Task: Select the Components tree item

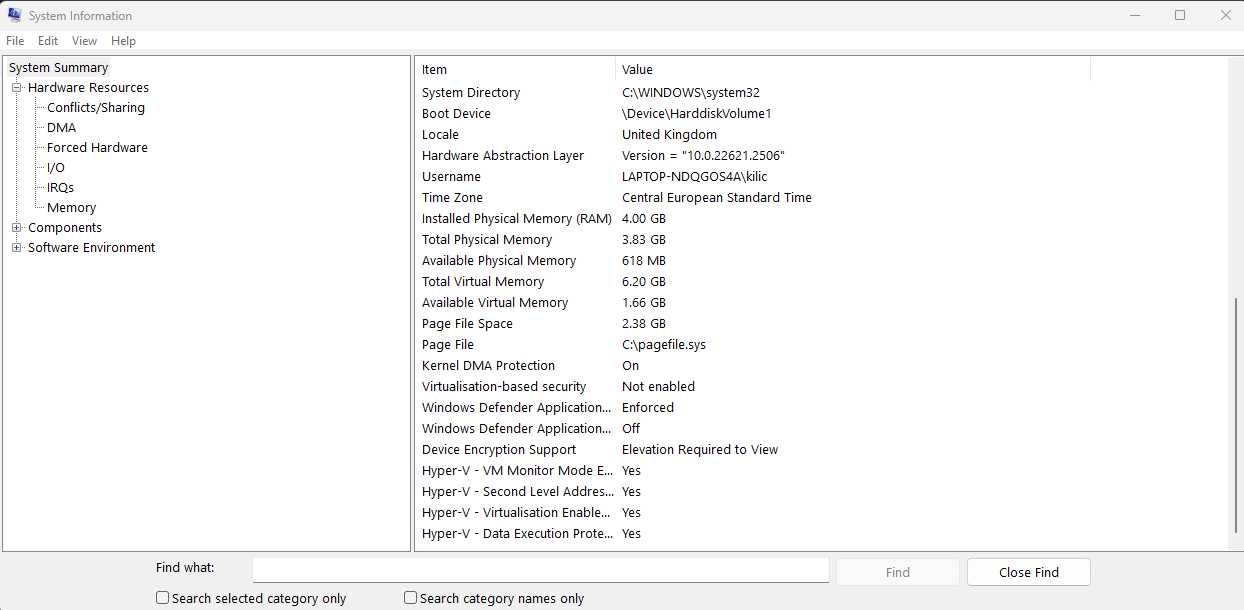Action: click(x=65, y=228)
